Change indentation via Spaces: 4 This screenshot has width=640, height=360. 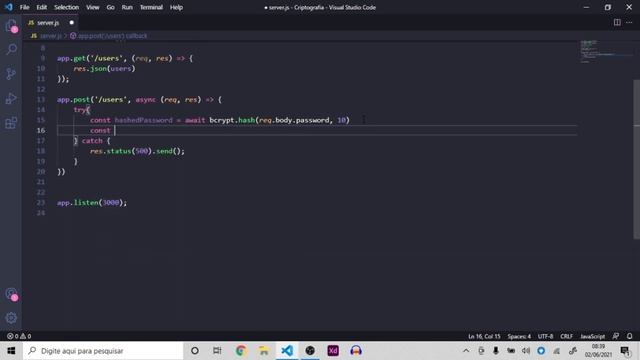click(519, 336)
